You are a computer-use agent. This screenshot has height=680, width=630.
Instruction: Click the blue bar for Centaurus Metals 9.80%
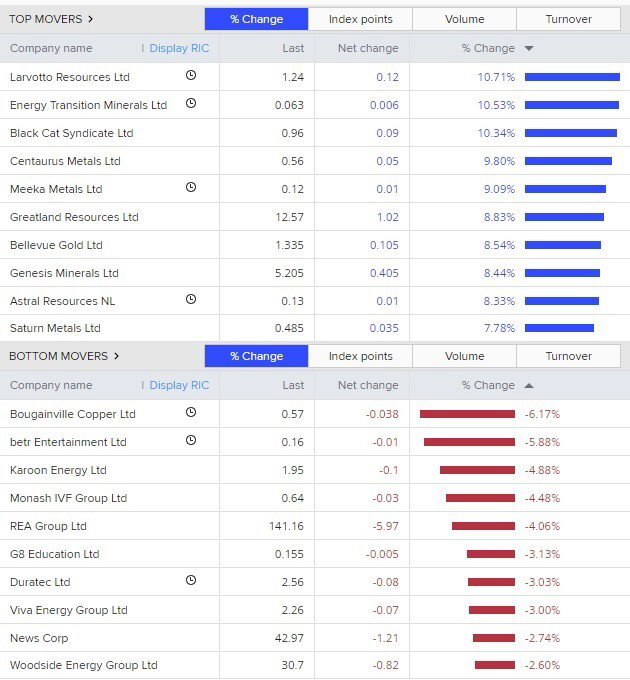568,161
